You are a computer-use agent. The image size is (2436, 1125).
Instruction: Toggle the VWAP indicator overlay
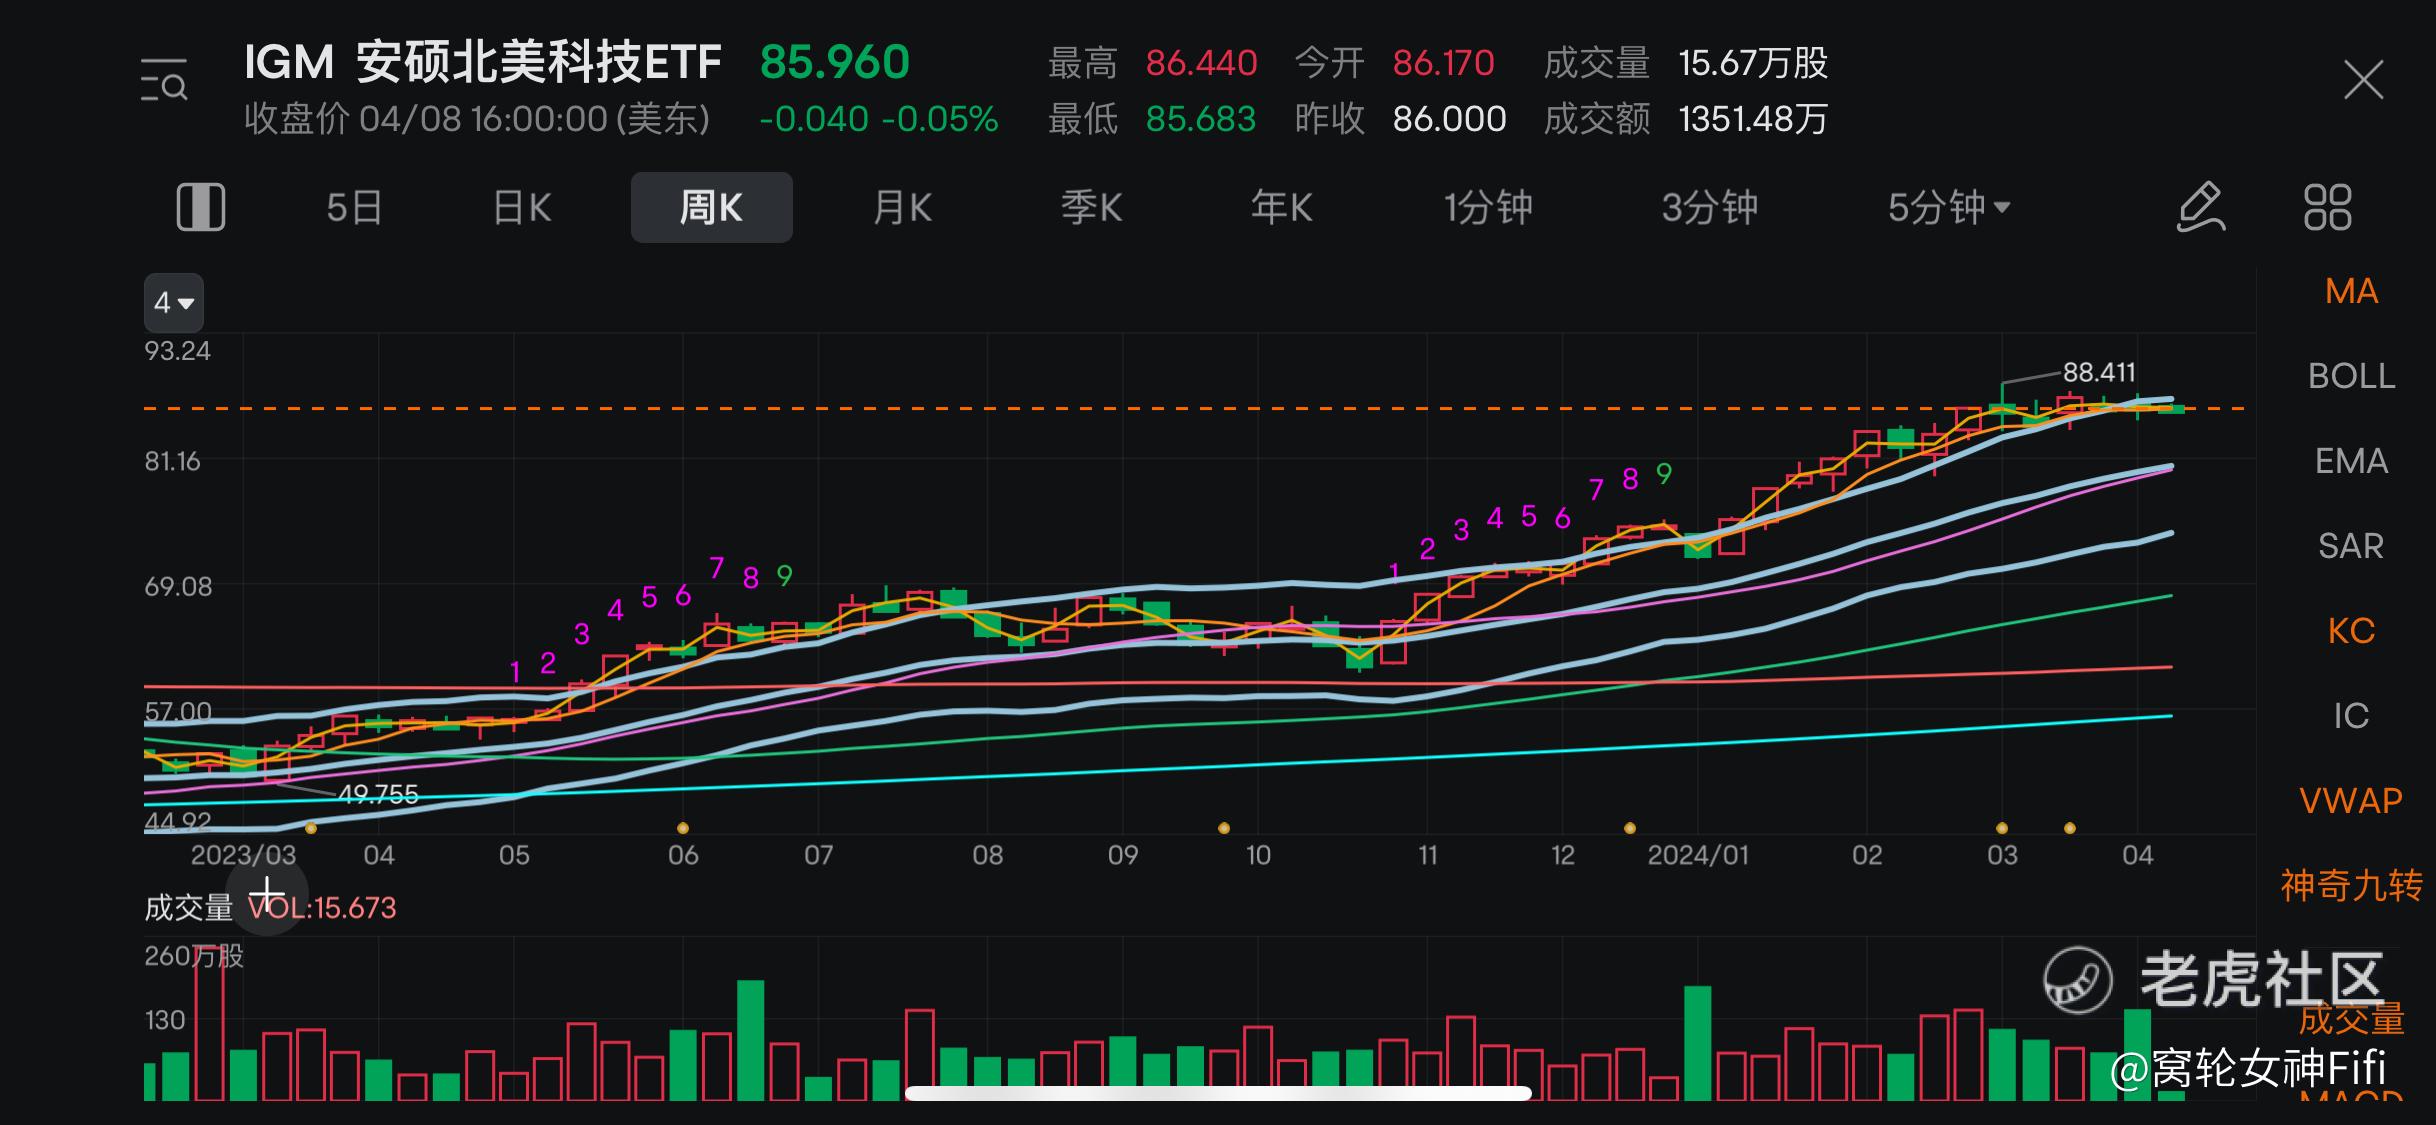[2351, 801]
